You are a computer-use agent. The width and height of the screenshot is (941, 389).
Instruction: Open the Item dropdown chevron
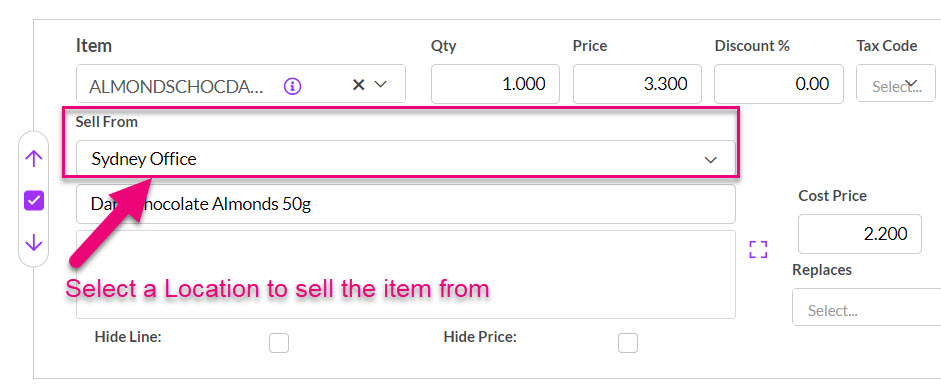tap(380, 85)
